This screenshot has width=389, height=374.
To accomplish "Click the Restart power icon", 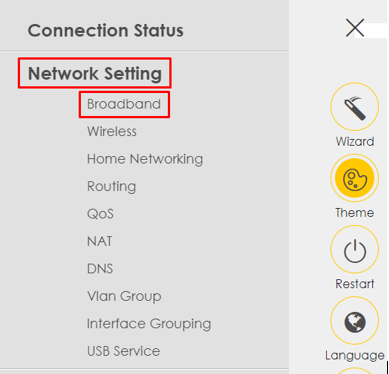I will [354, 249].
